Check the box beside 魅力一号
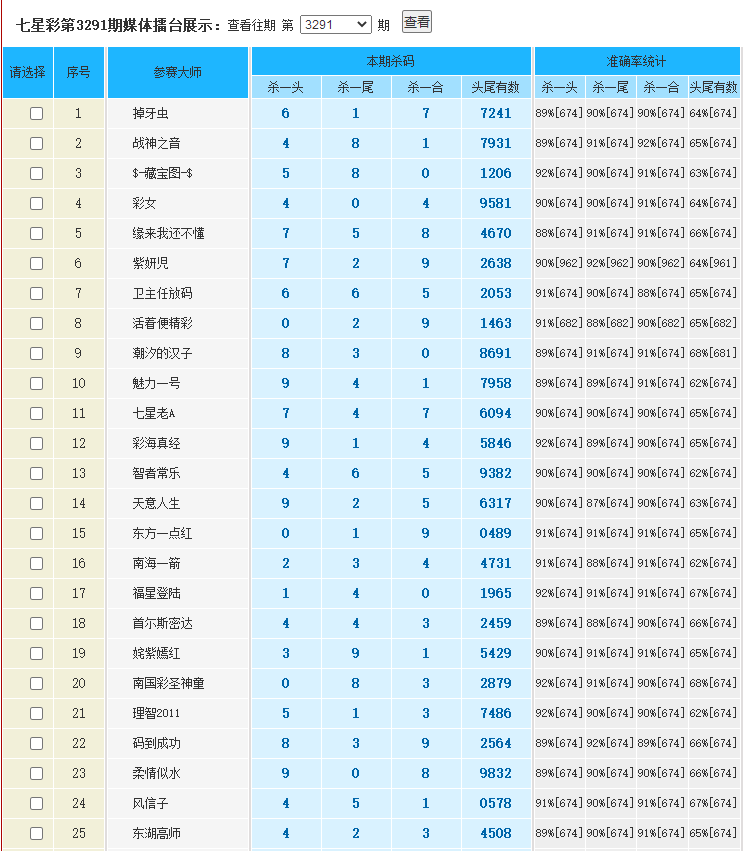Image resolution: width=743 pixels, height=851 pixels. 37,384
